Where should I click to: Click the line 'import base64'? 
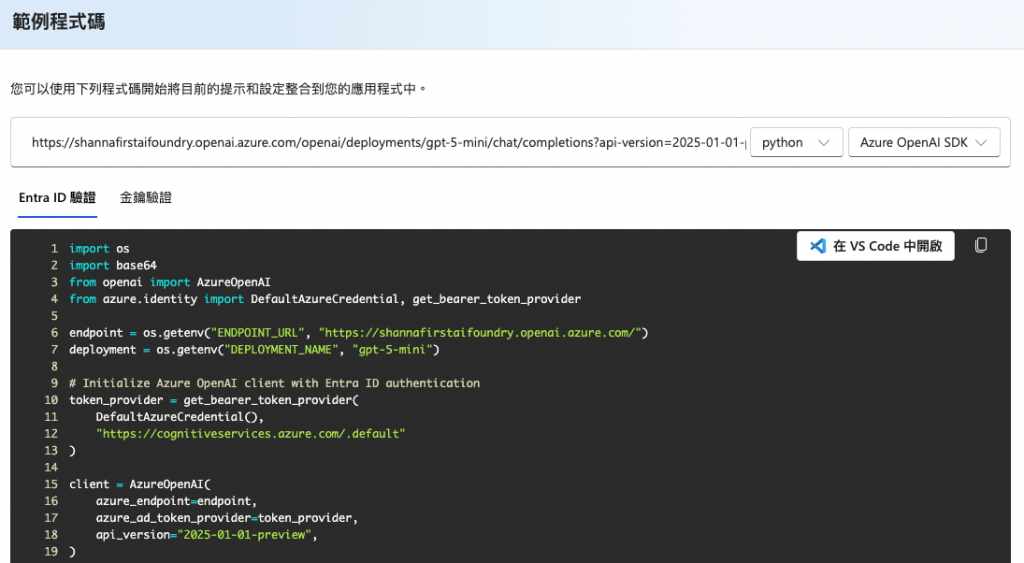click(113, 265)
